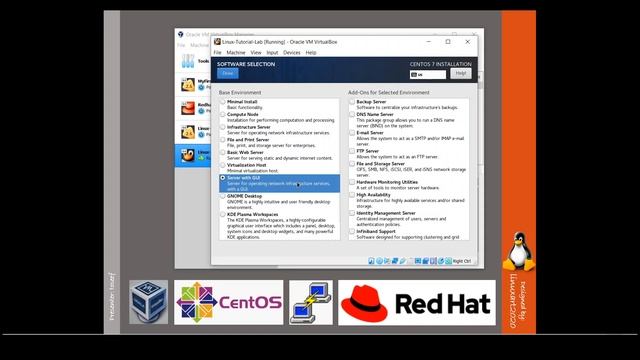Image resolution: width=640 pixels, height=360 pixels.
Task: Click the network adapter status bar indicator
Action: point(395,261)
